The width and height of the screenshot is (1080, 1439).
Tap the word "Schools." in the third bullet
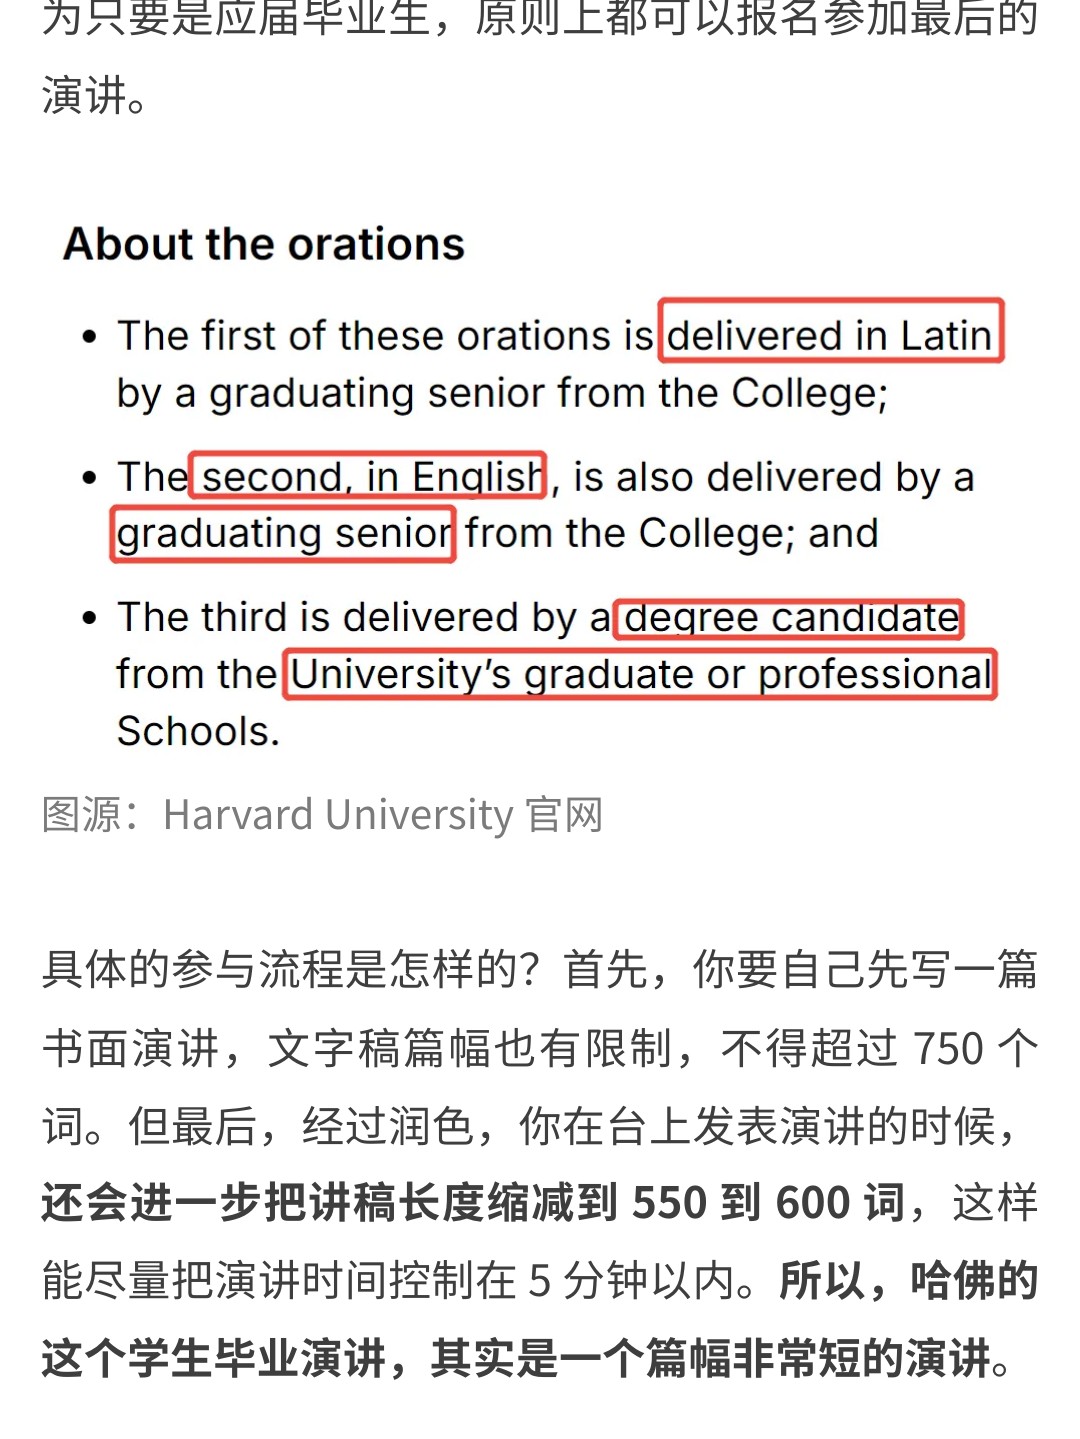[198, 732]
